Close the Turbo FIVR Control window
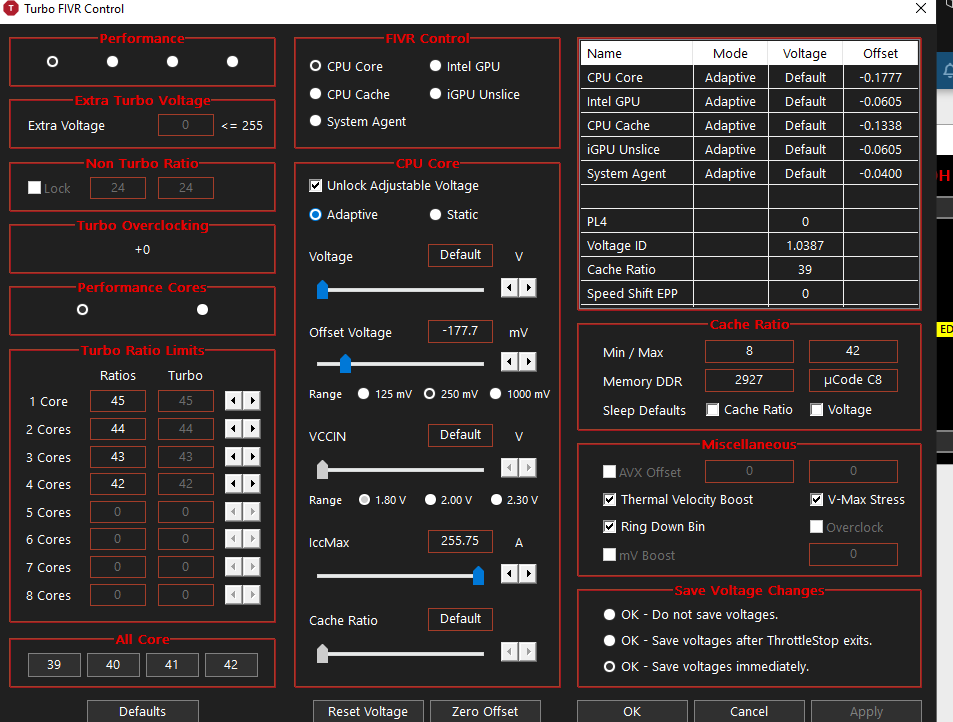 click(x=921, y=8)
